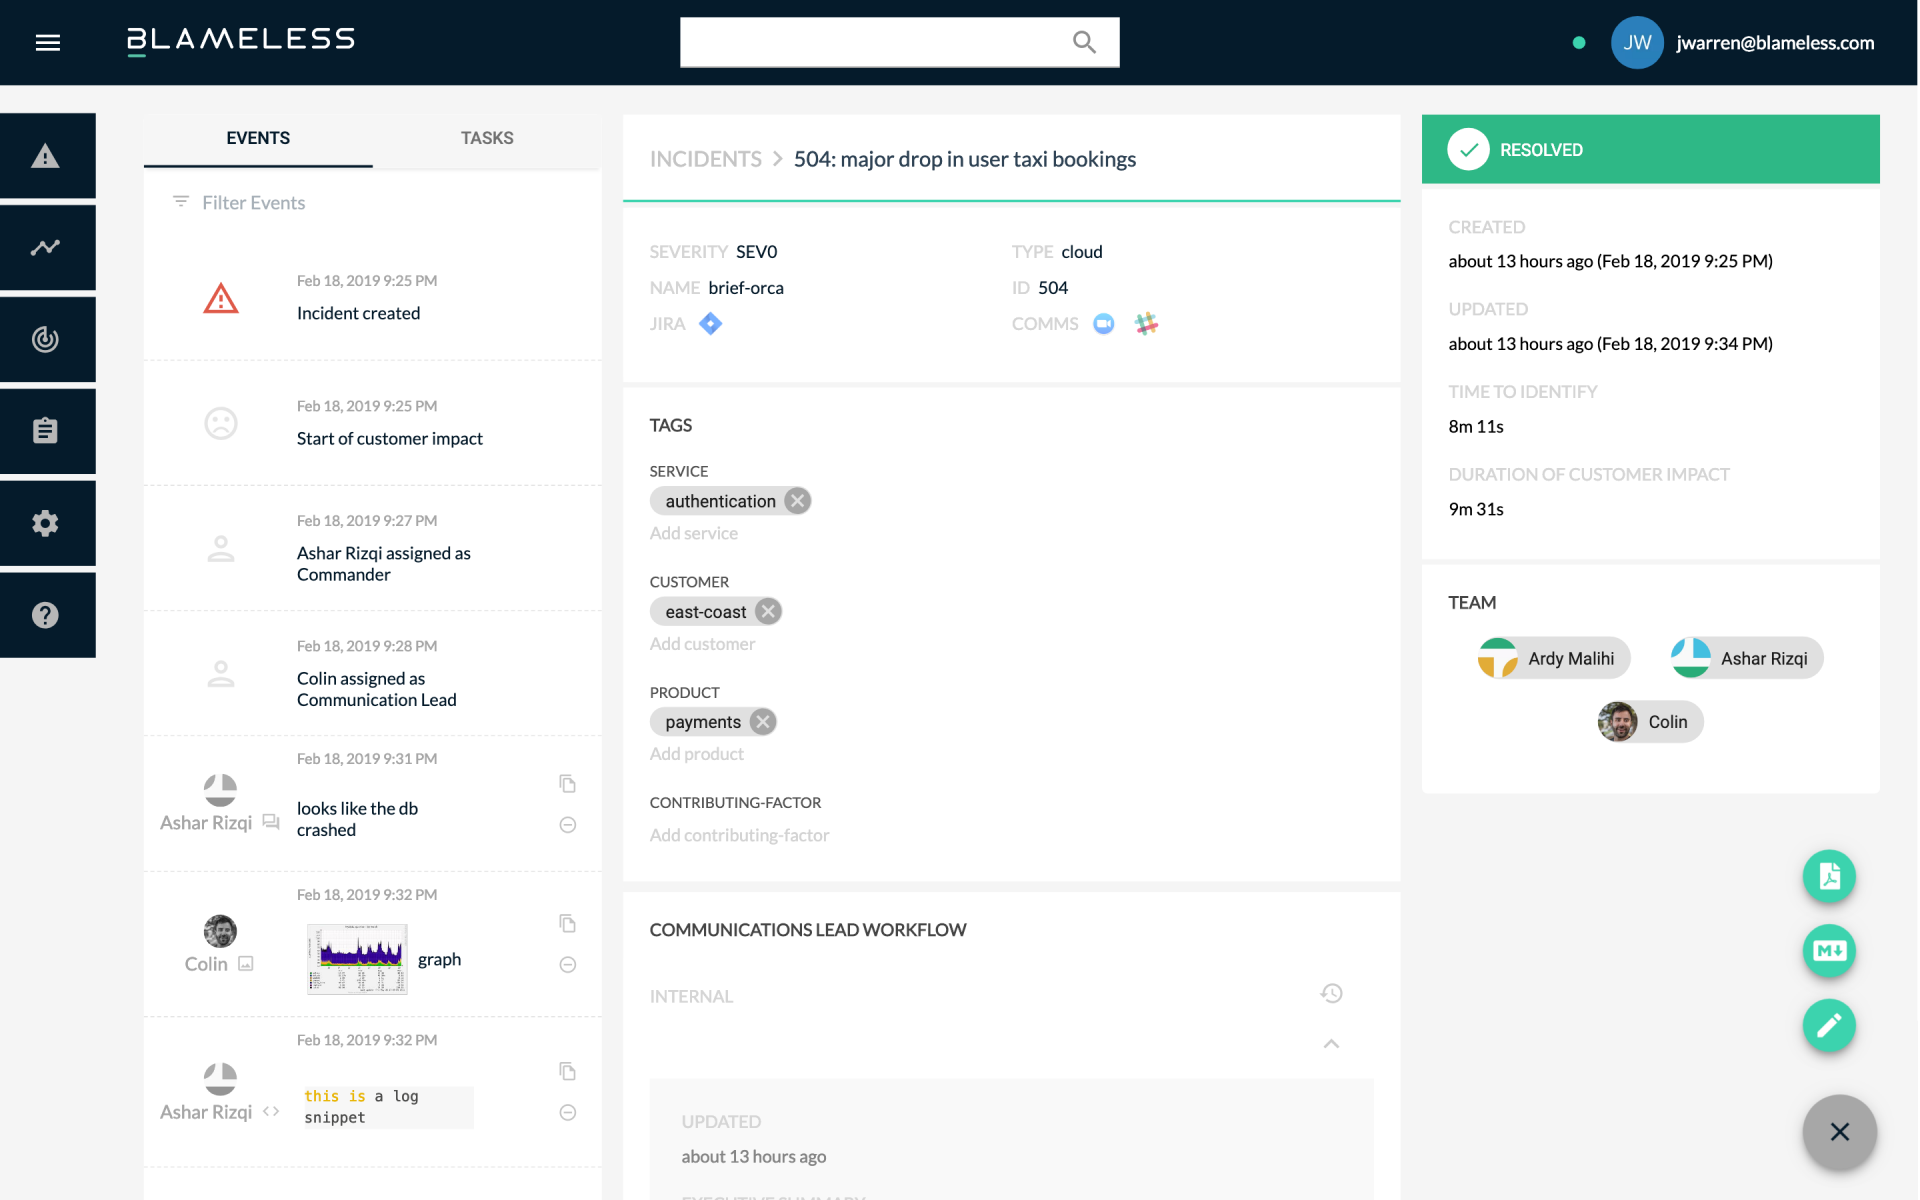Open the Slack comms icon
1920x1200 pixels.
click(x=1146, y=324)
